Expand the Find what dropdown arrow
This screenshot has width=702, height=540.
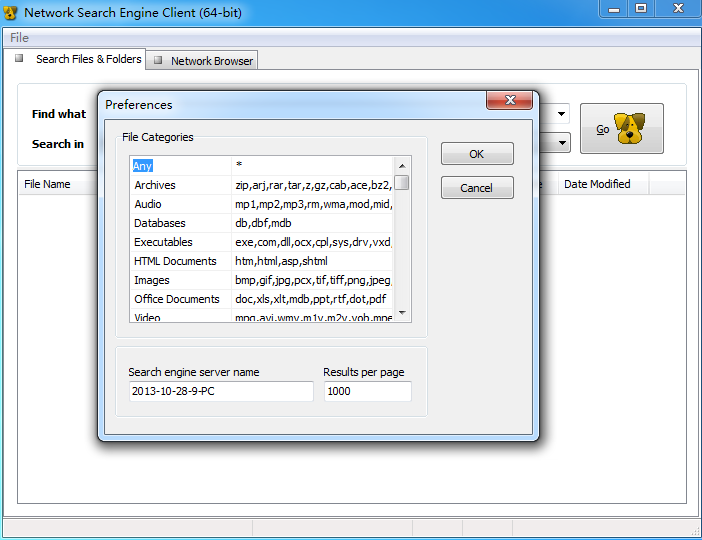[561, 114]
